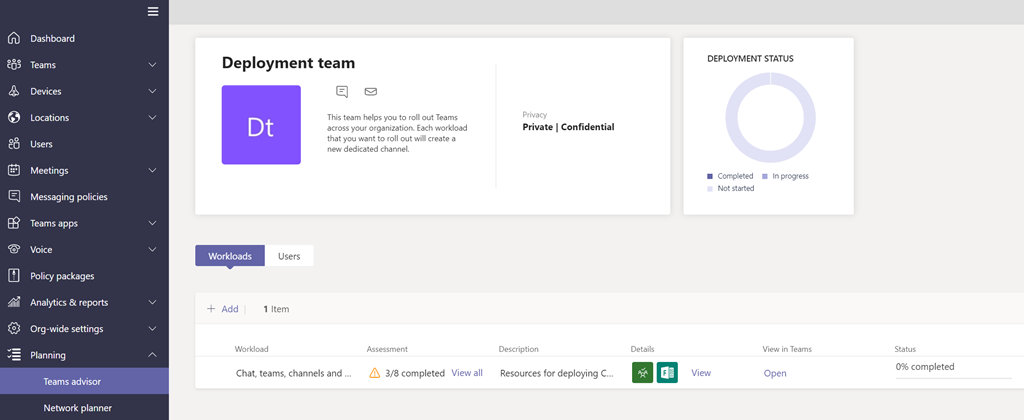
Task: Click the View all assessment link
Action: [467, 373]
